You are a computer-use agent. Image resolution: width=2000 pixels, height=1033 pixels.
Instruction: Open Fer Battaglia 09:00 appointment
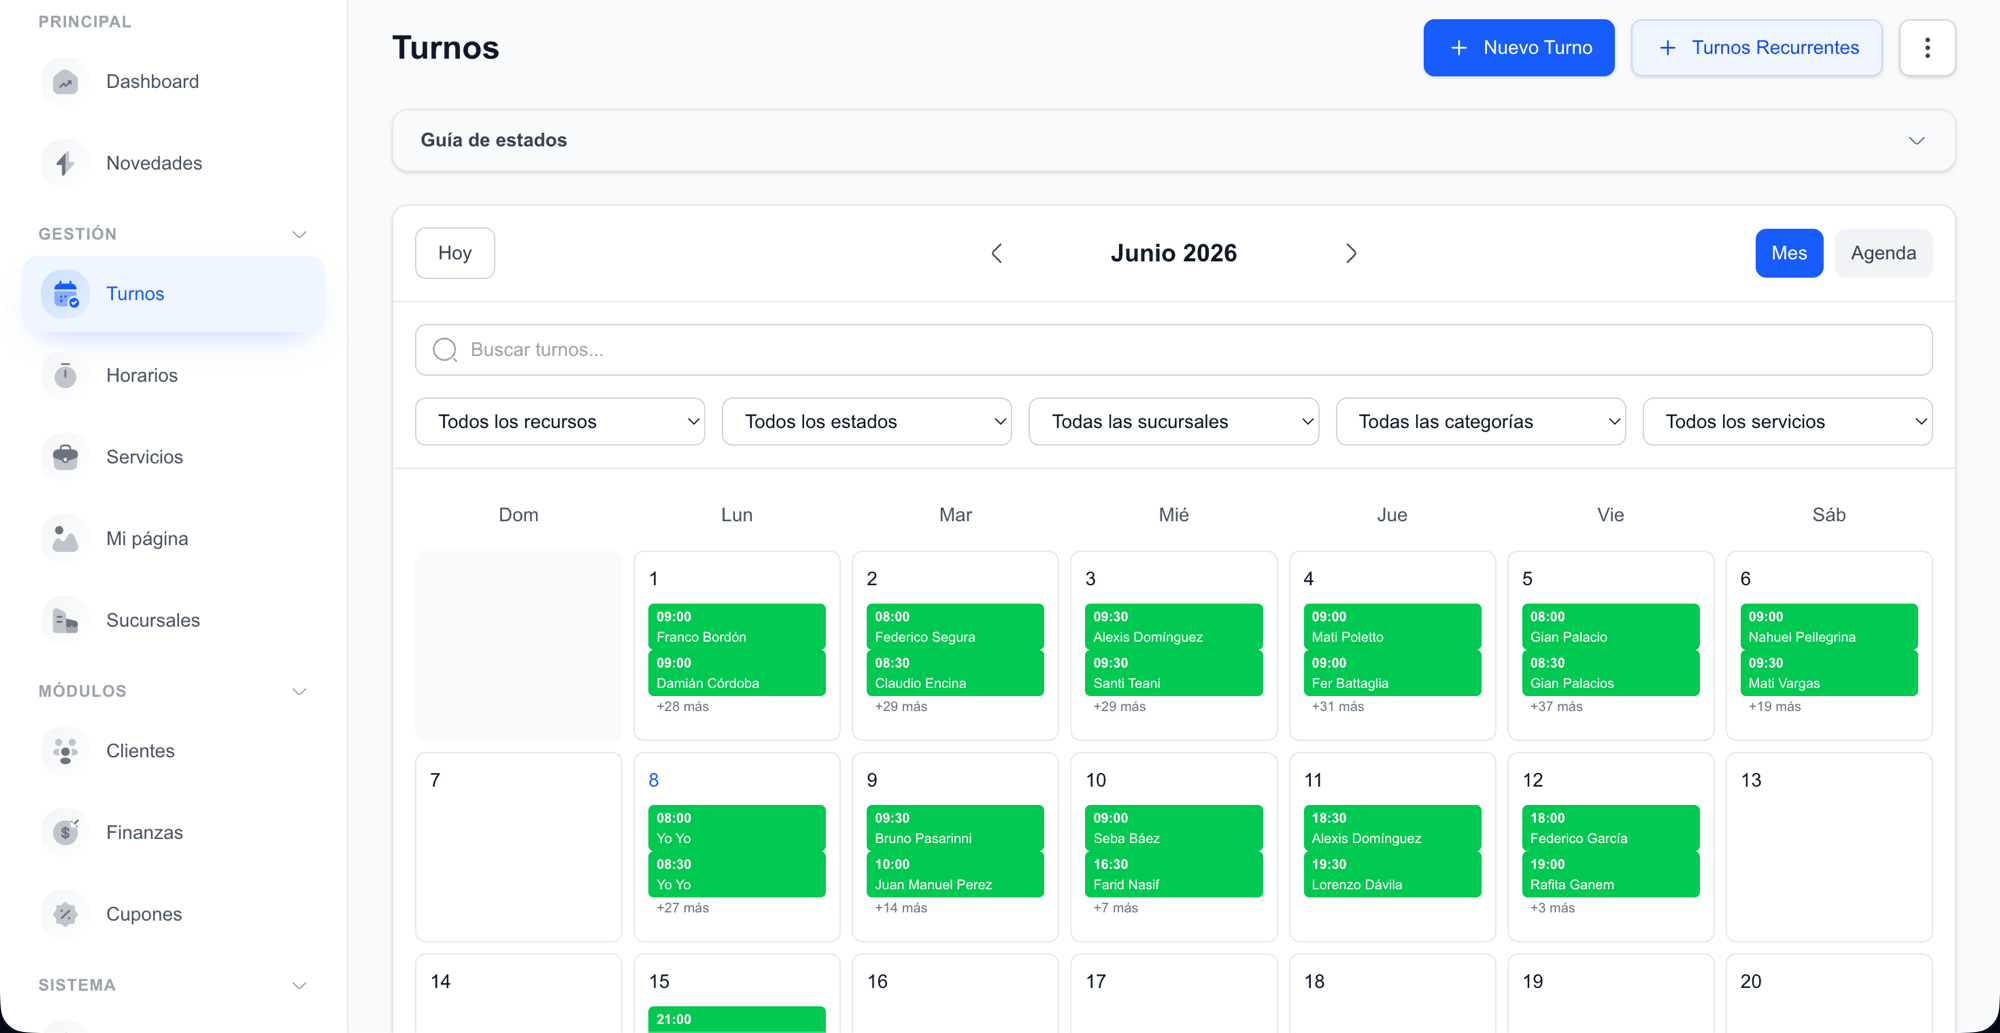coord(1392,673)
